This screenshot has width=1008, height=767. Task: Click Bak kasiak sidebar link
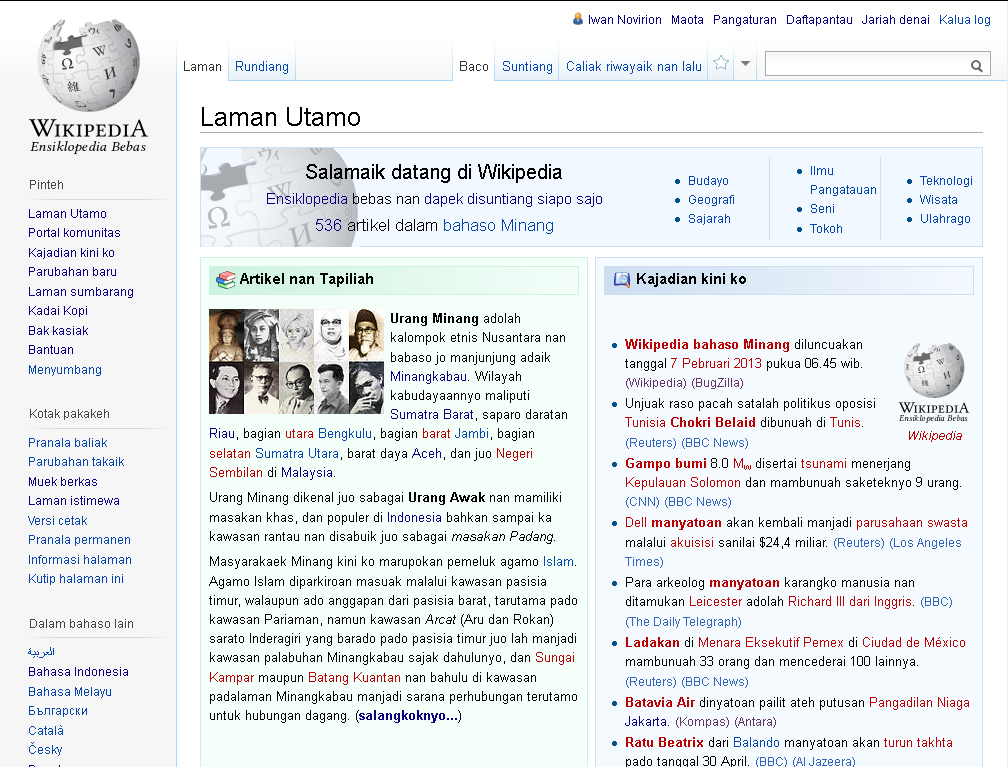(x=58, y=330)
